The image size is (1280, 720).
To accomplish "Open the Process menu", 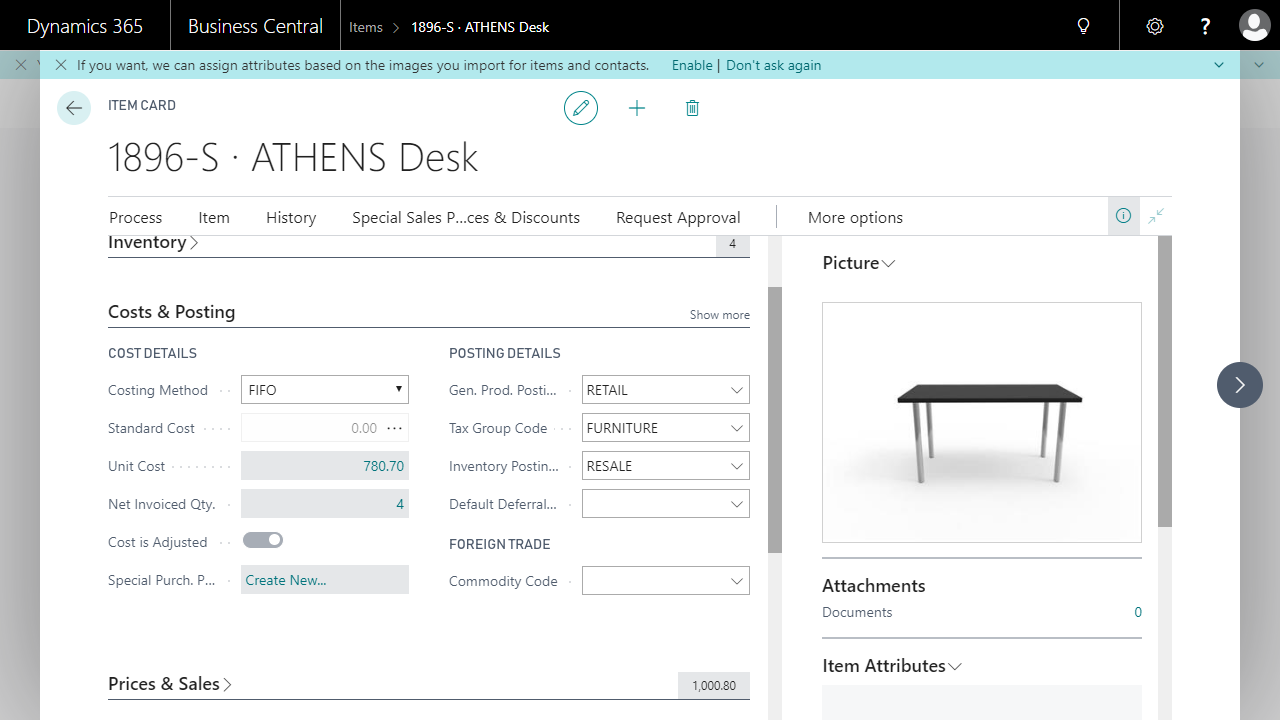I will click(x=135, y=217).
